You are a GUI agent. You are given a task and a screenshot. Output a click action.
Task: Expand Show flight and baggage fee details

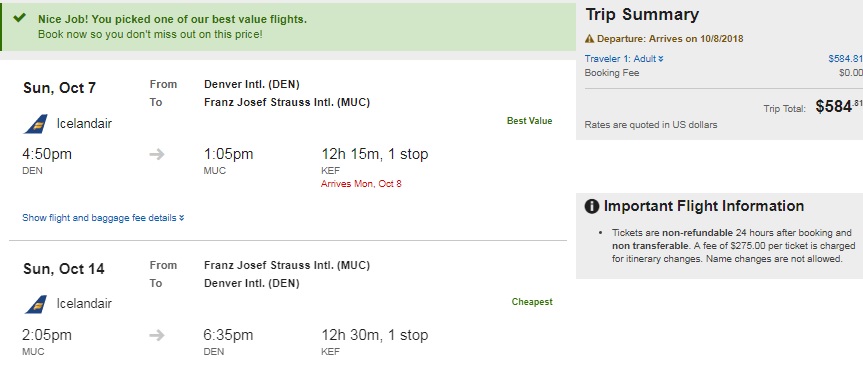[103, 218]
